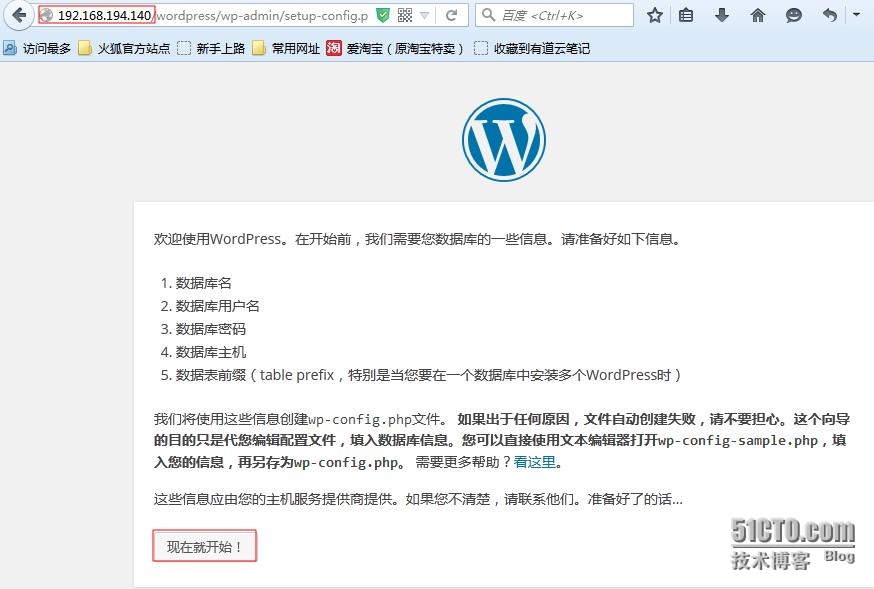Viewport: 874px width, 589px height.
Task: Click list item 数据库密码
Action: pos(211,329)
